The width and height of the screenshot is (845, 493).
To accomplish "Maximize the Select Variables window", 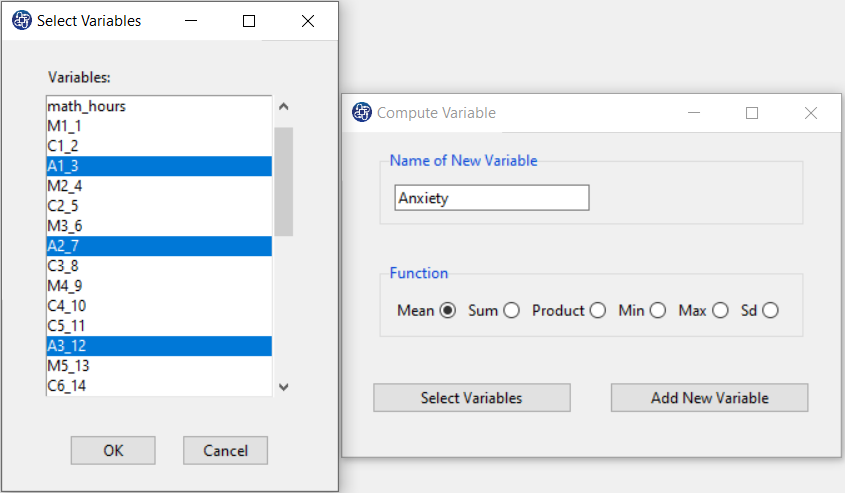I will point(248,21).
